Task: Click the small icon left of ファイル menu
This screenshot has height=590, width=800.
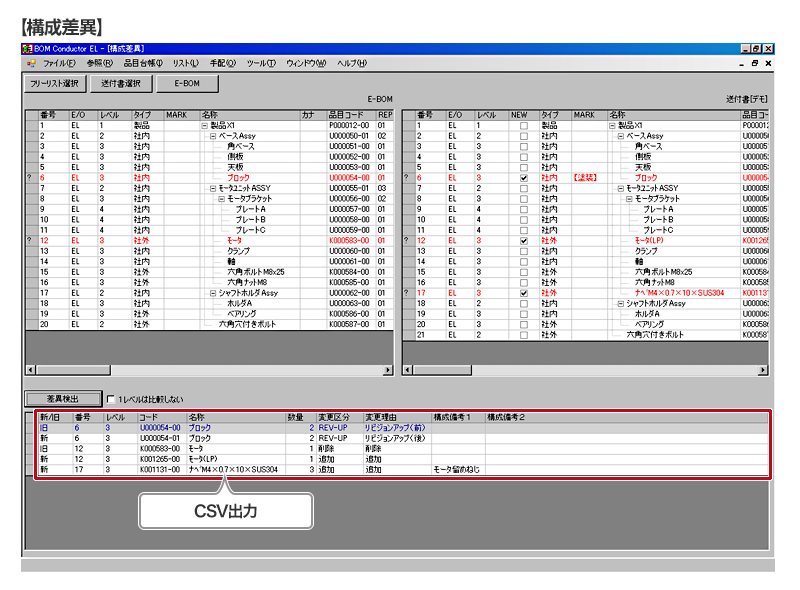Action: click(31, 63)
